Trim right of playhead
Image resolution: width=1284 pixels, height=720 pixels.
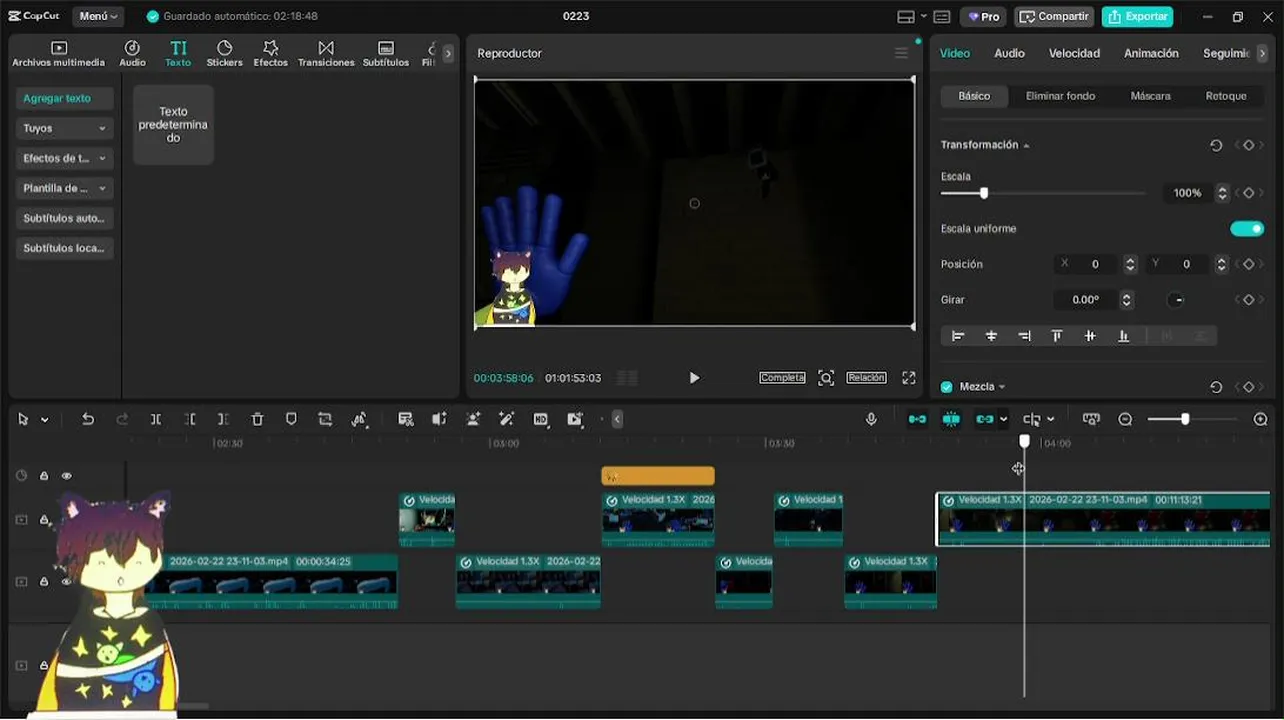(223, 419)
